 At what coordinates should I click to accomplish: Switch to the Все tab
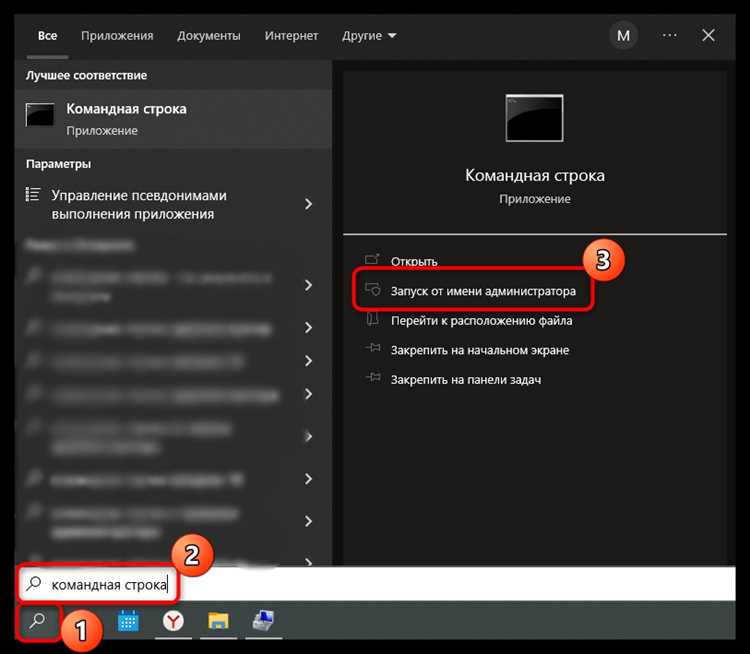tap(47, 36)
